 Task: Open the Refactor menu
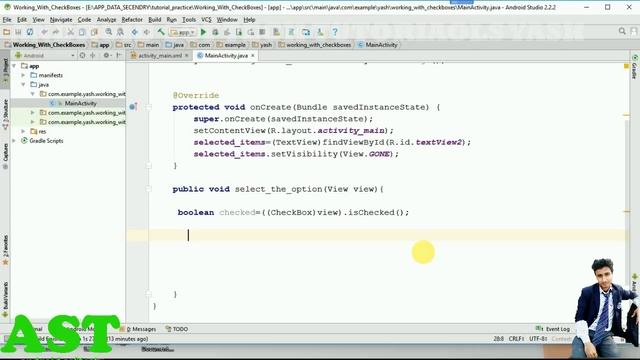(x=132, y=20)
